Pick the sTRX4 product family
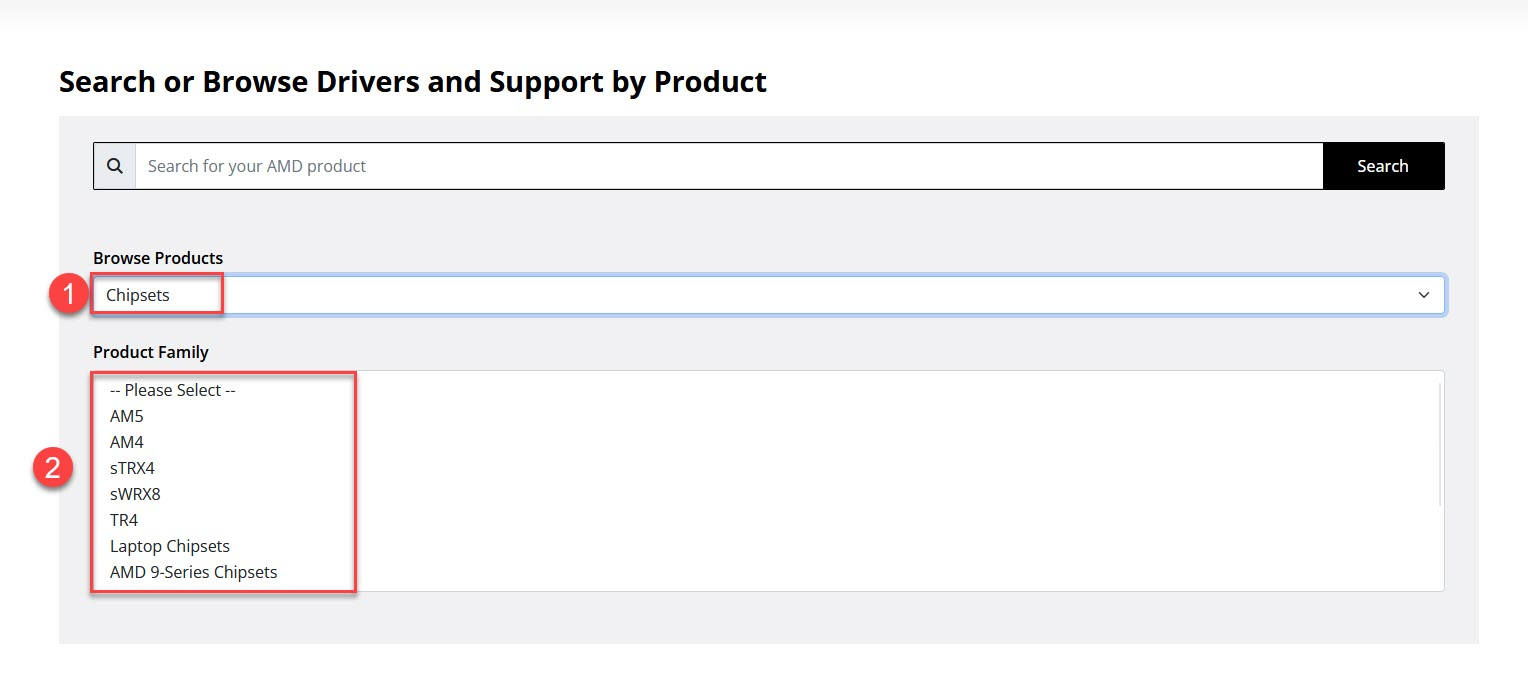 click(132, 468)
